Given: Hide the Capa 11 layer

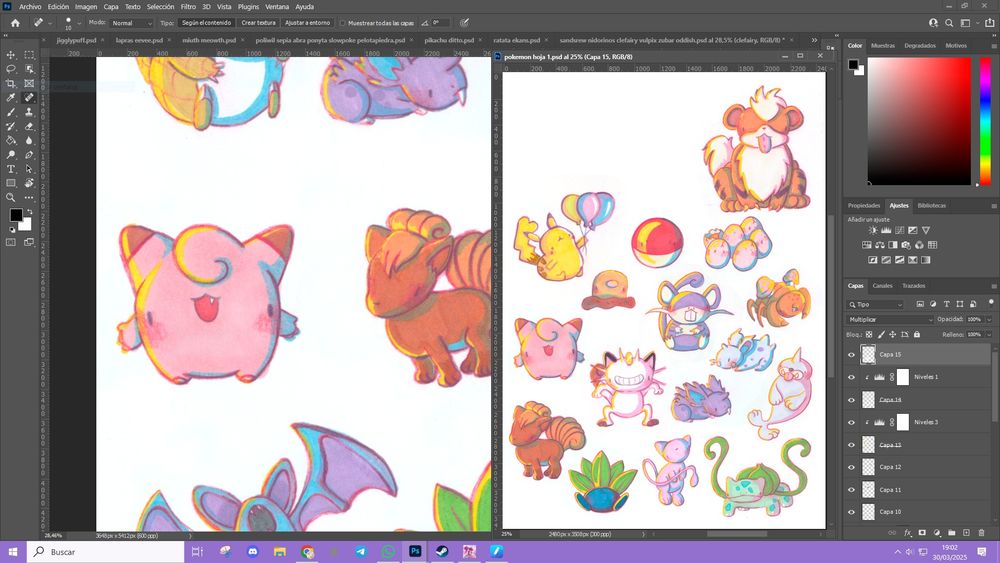Looking at the screenshot, I should click(x=851, y=490).
